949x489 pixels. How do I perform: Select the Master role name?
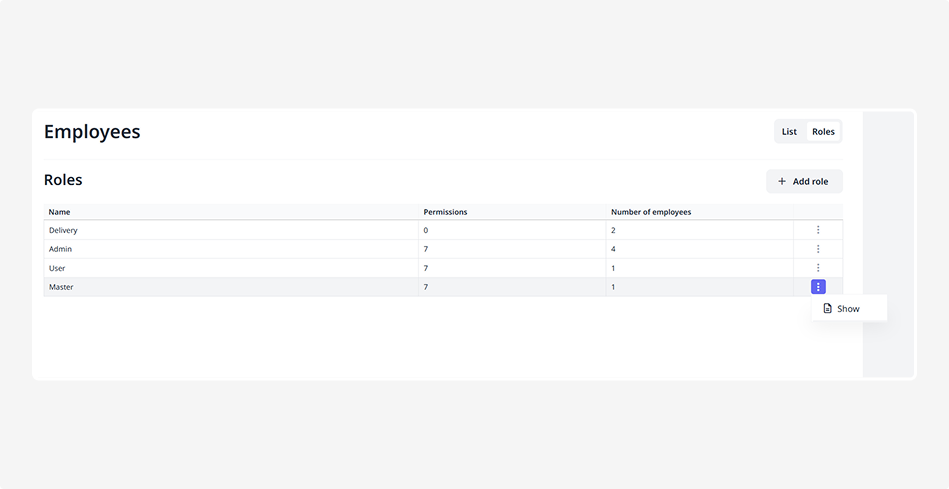point(61,287)
